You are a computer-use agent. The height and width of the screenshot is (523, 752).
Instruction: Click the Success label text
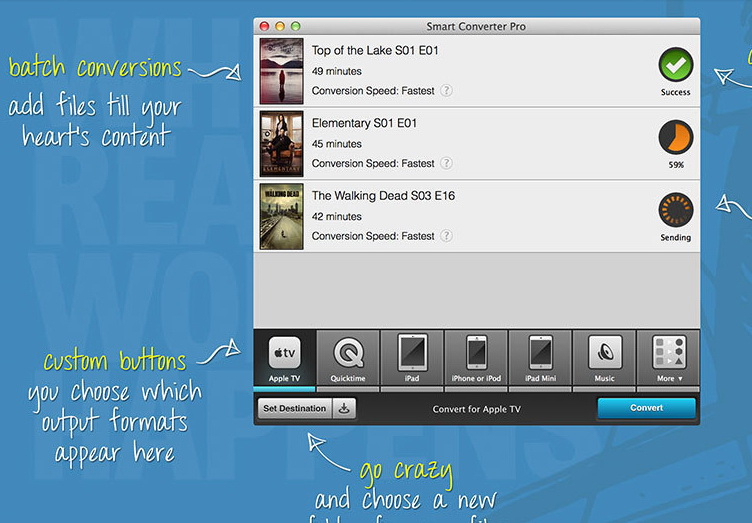click(675, 92)
